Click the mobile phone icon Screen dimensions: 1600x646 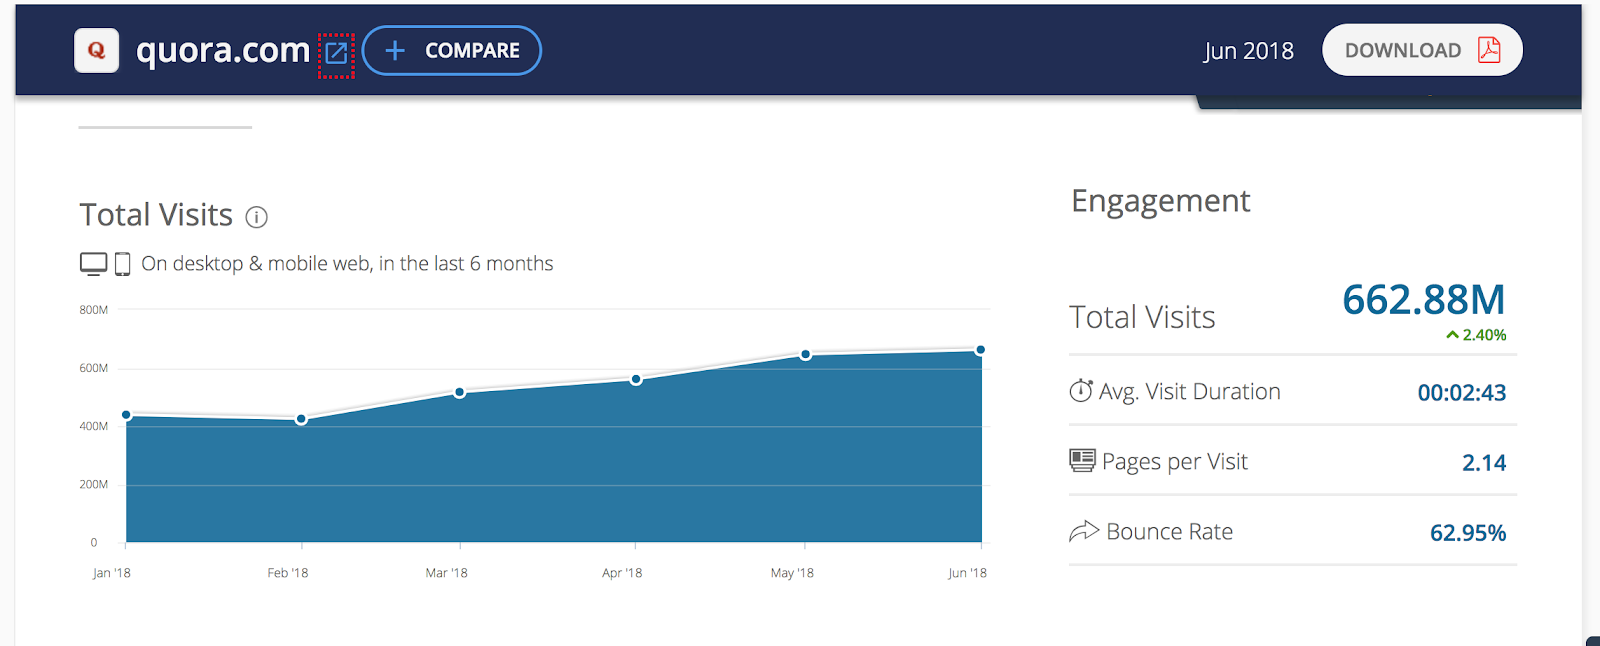point(122,264)
